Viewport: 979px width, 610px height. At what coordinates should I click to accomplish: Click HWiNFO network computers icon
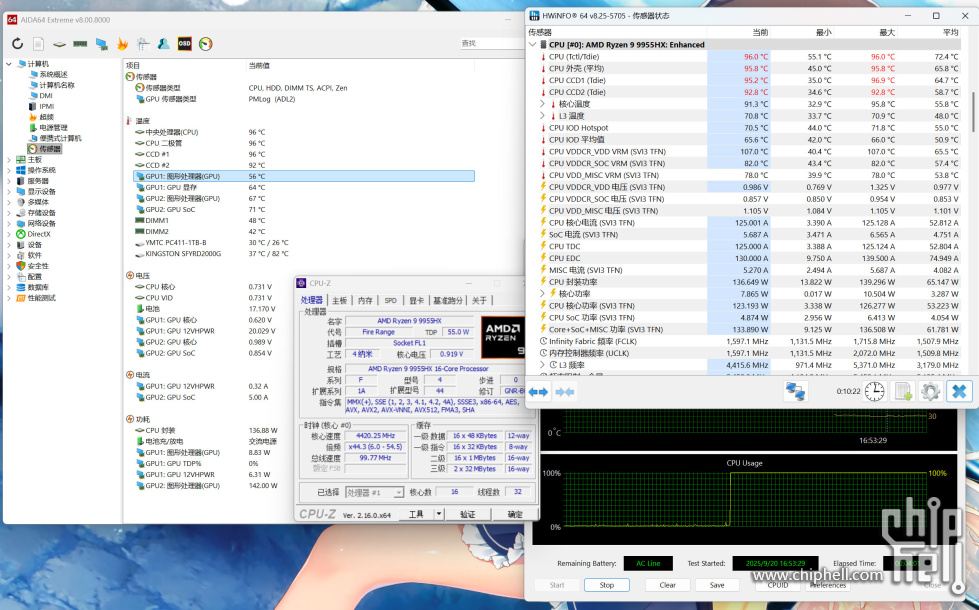point(795,391)
